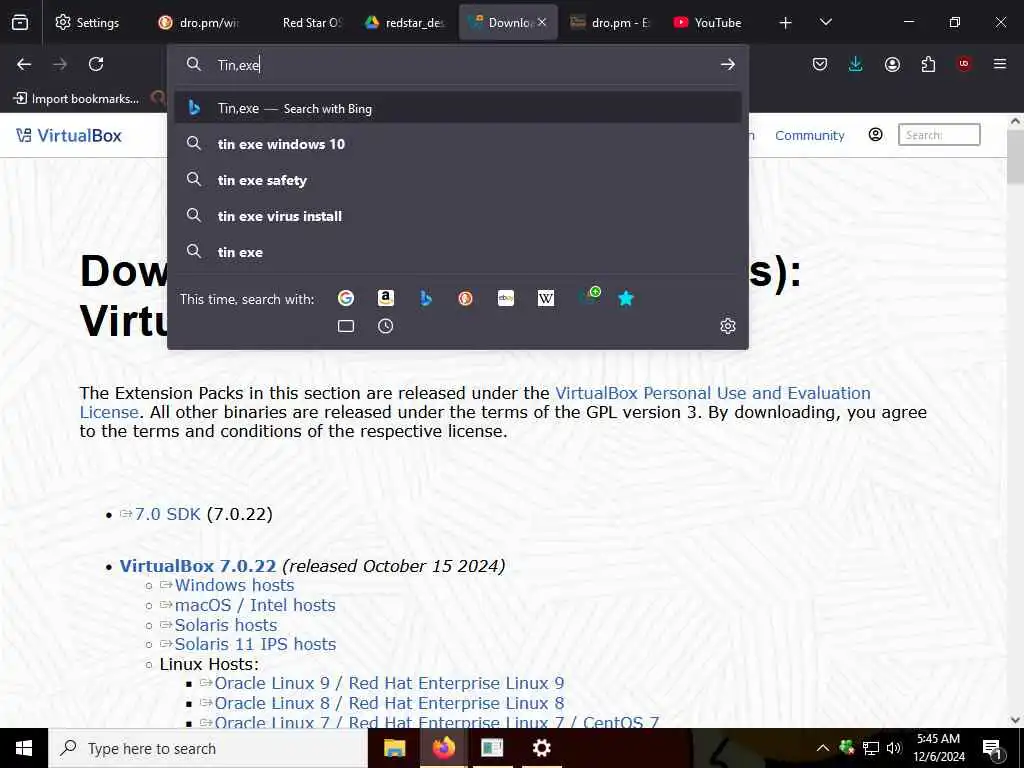Reload the page with the refresh icon

coord(96,64)
